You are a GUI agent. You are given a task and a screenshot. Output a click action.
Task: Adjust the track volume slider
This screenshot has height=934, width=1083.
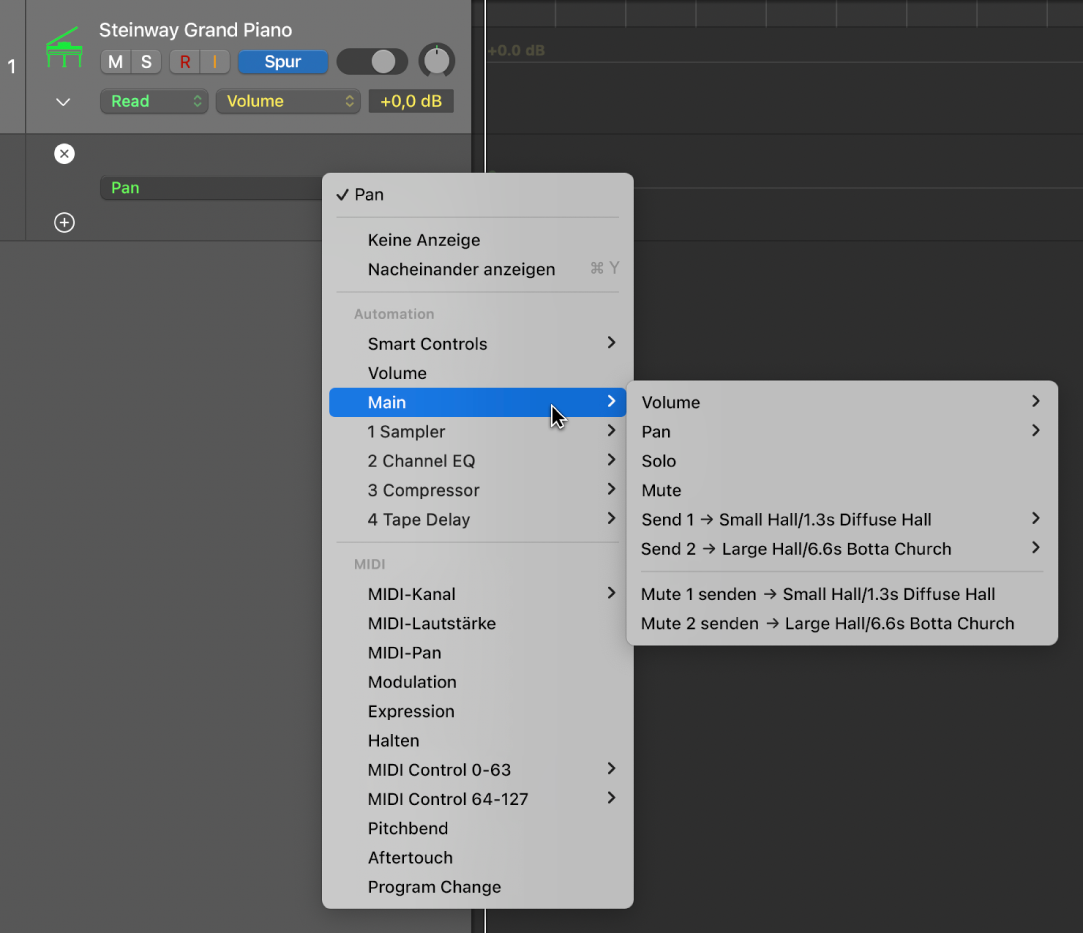coord(372,62)
